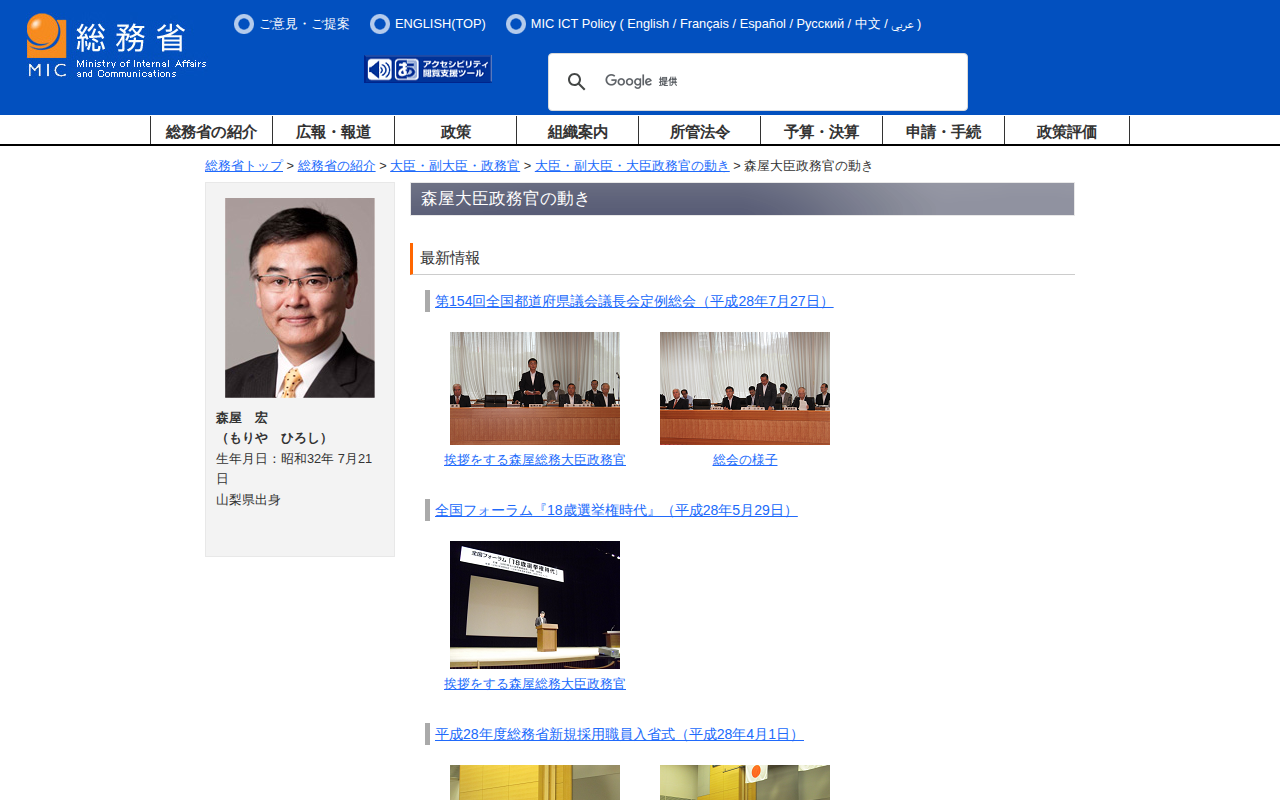
Task: Open the 組織案内 menu
Action: [x=577, y=131]
